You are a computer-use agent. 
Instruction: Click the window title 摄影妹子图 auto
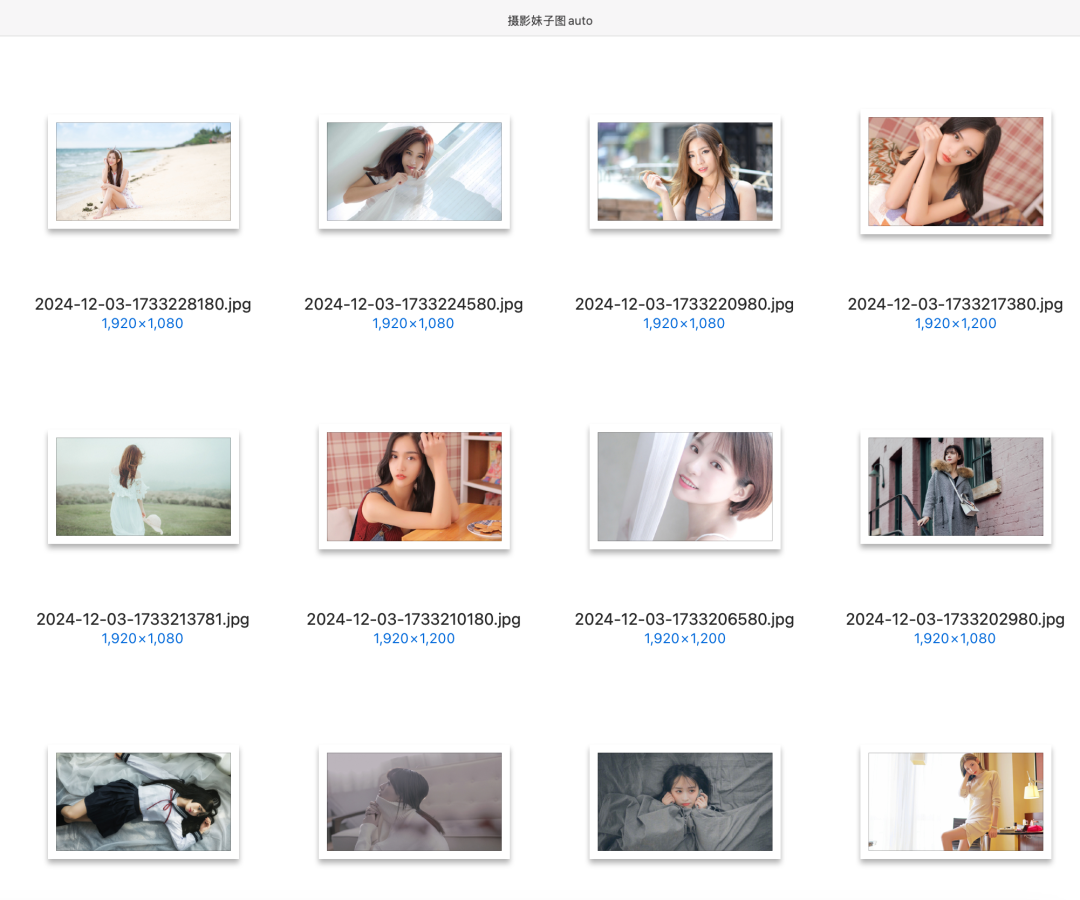(550, 21)
